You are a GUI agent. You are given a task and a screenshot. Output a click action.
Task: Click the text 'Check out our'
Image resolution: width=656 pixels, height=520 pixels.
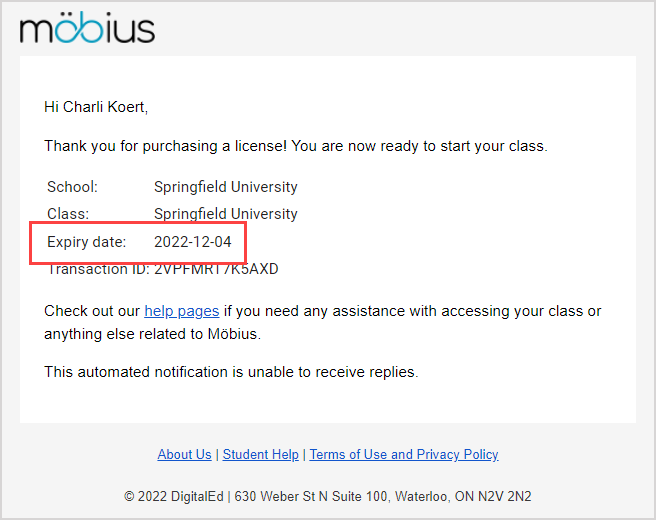click(x=92, y=311)
